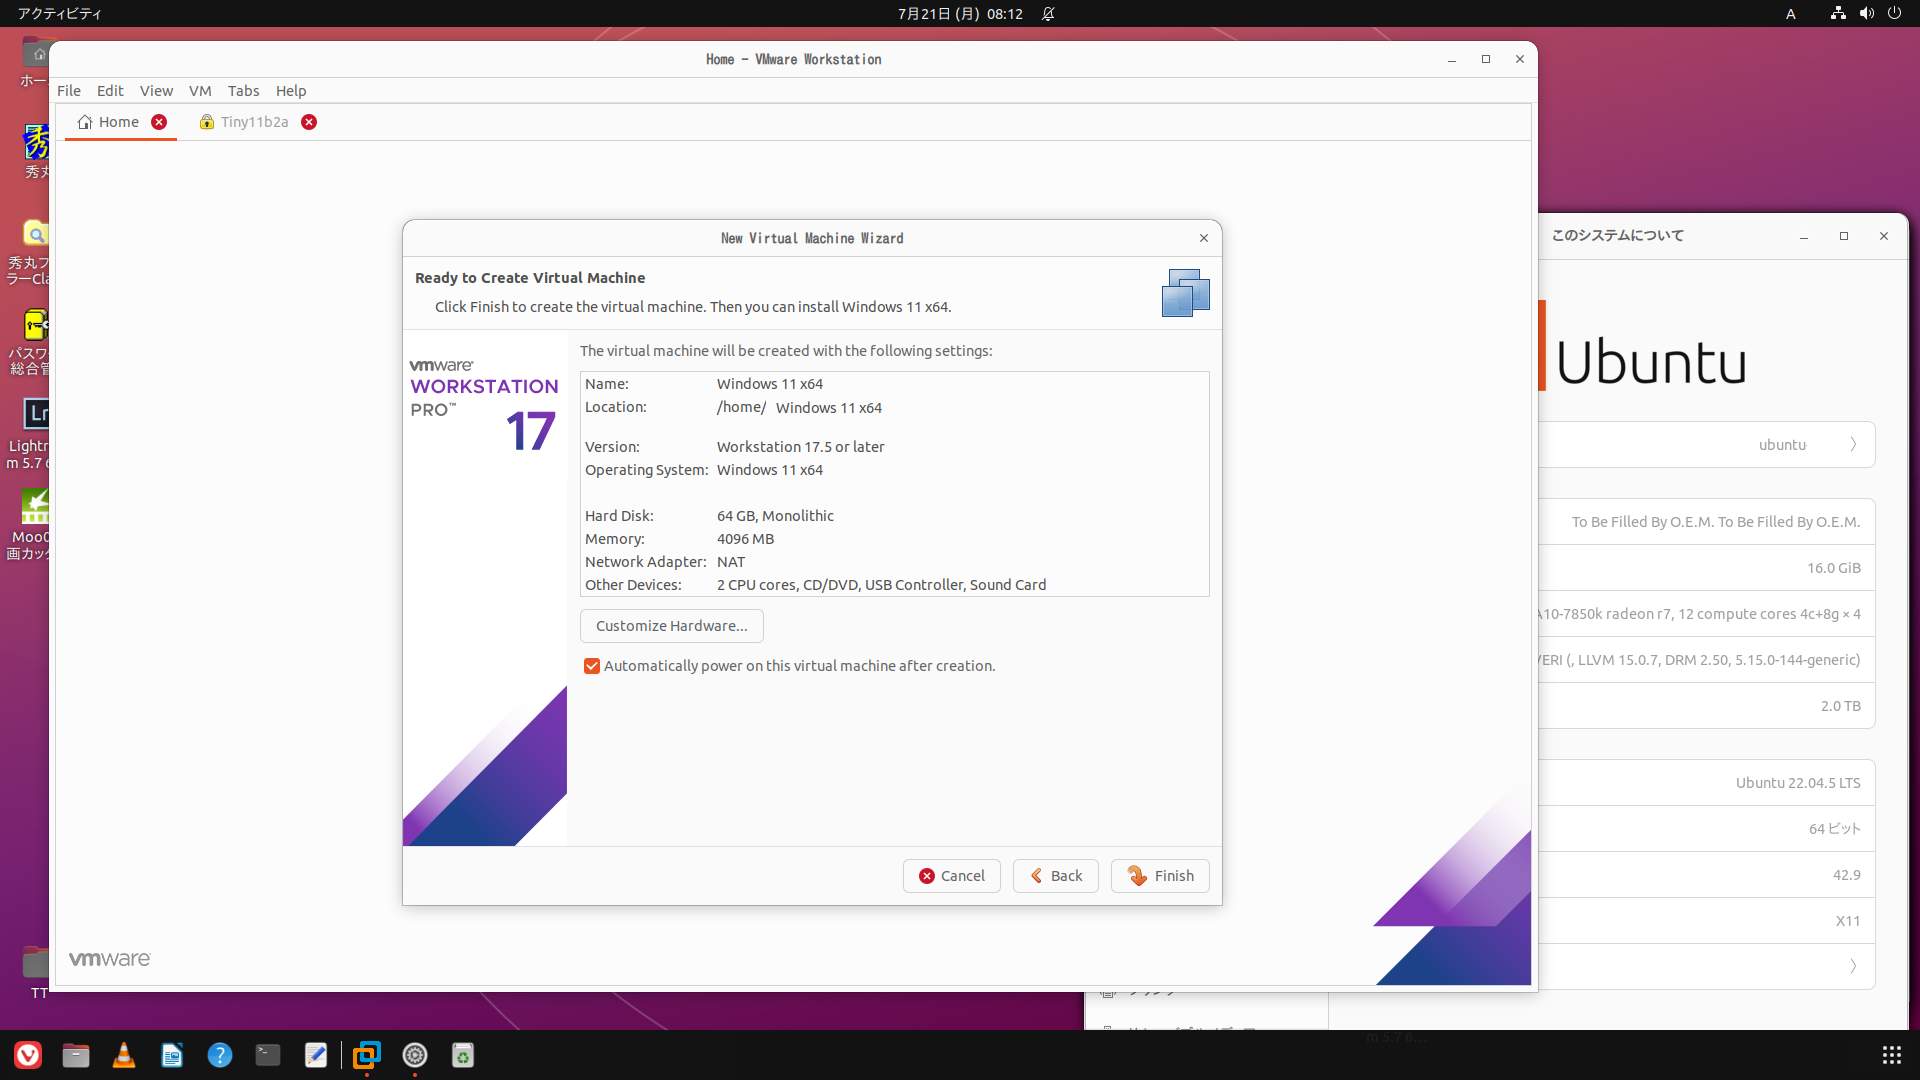Open the File menu
The height and width of the screenshot is (1080, 1920).
point(69,90)
